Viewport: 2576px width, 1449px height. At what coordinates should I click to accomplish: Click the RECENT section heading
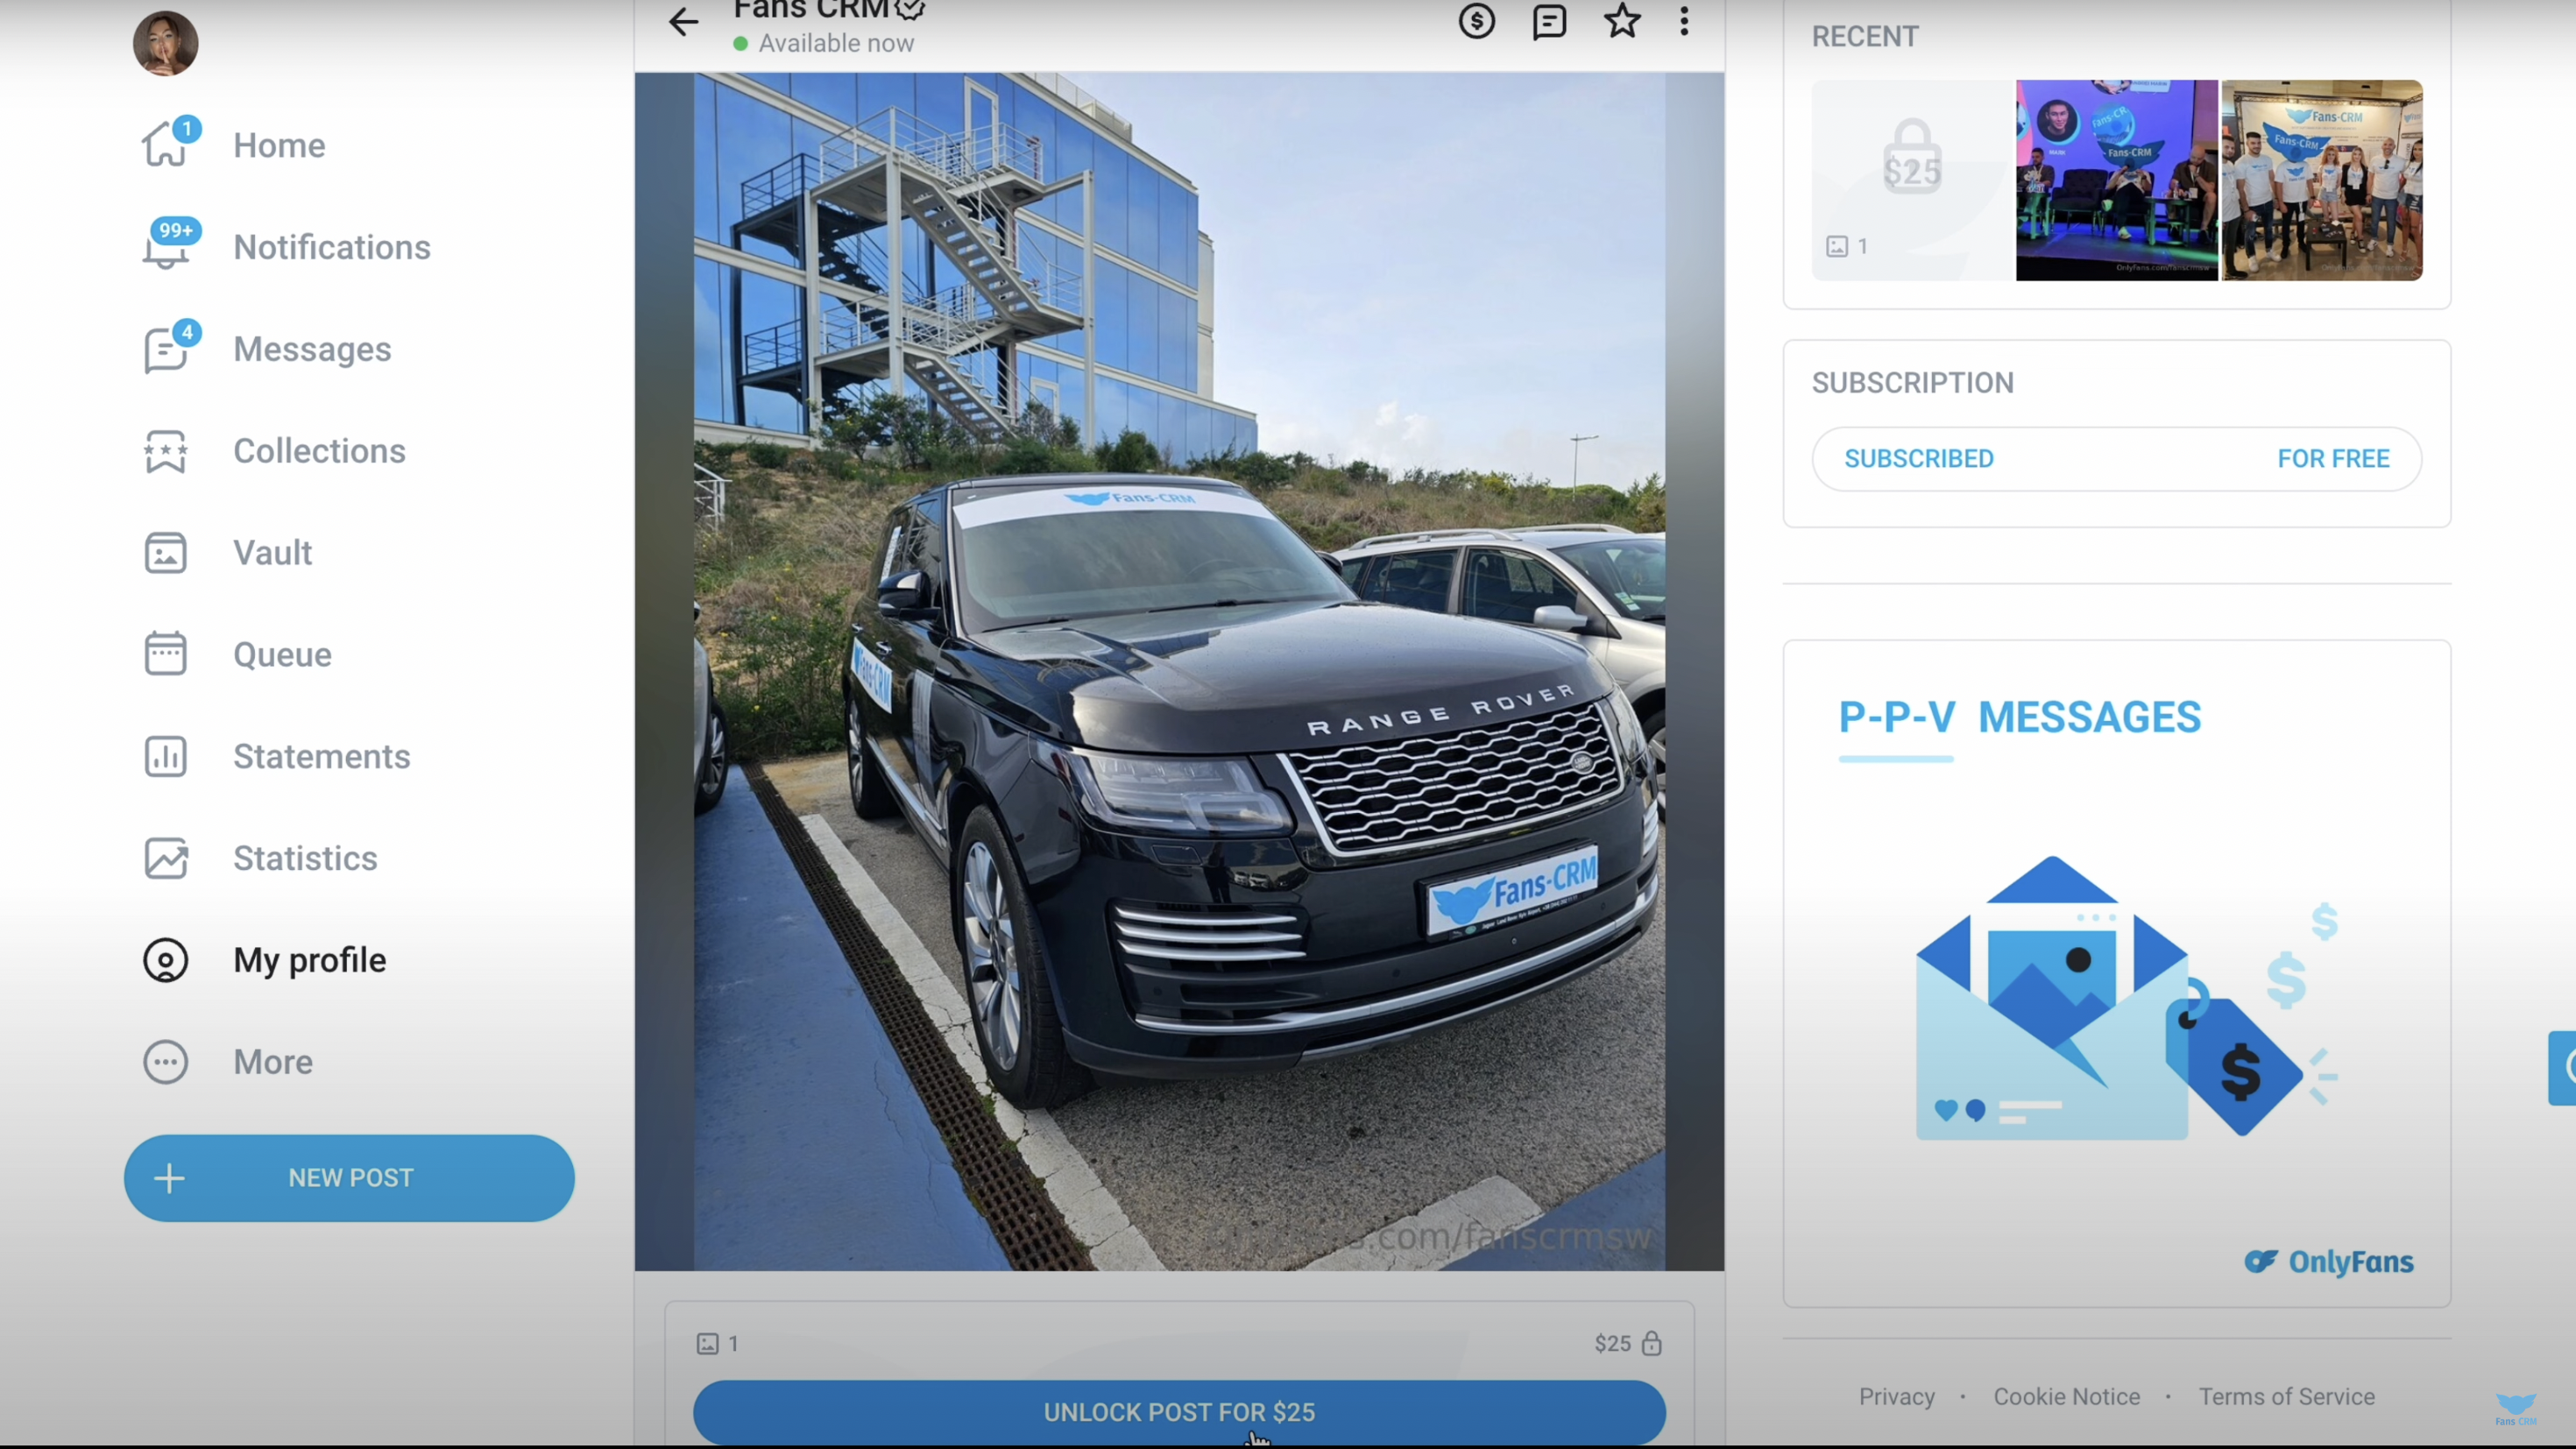point(1865,37)
